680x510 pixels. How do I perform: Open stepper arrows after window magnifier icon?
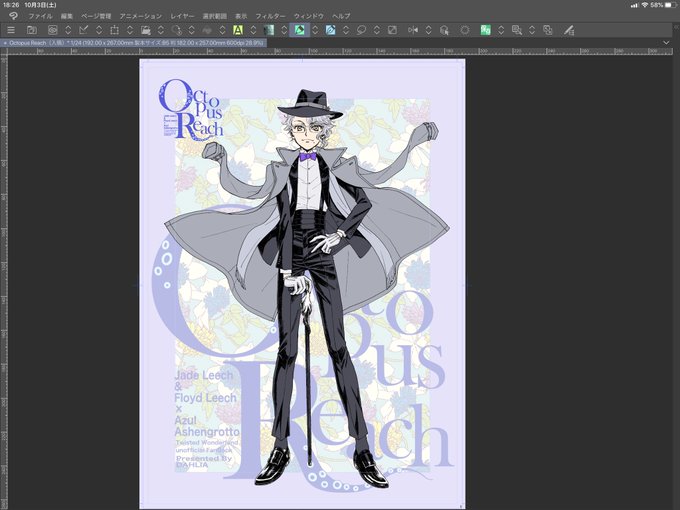click(532, 30)
